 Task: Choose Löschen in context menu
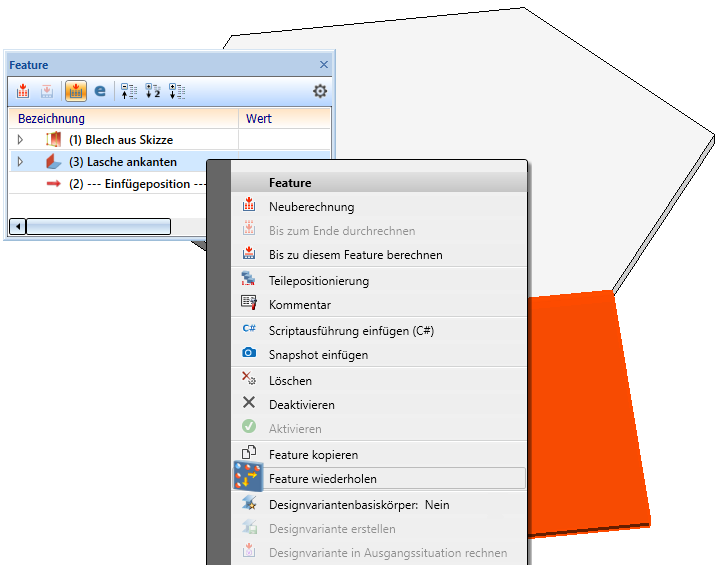[x=379, y=381]
